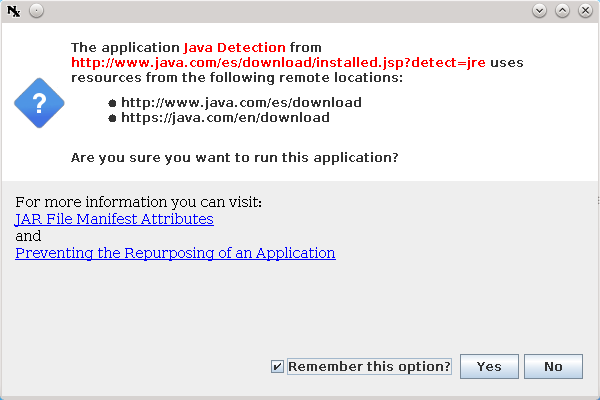Viewport: 600px width, 400px height.
Task: Click the https://java.com/en/download location text
Action: [x=225, y=117]
